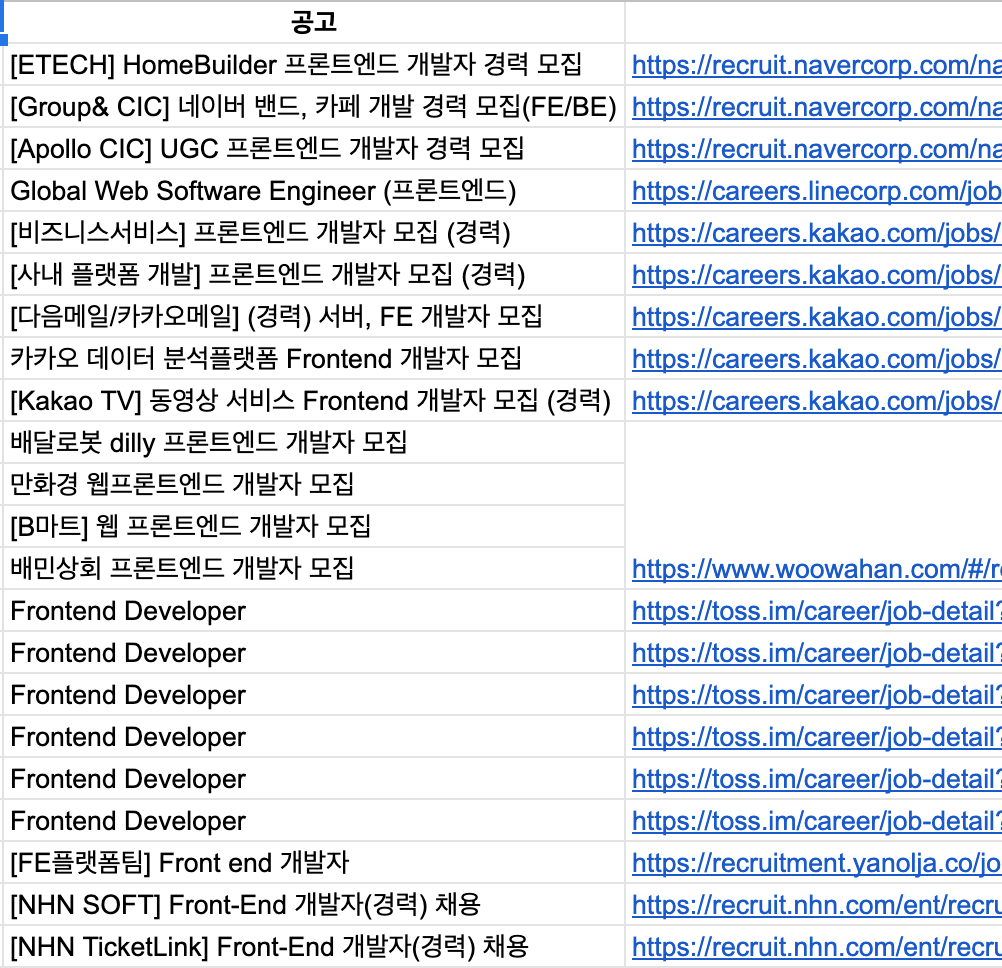Select the 만화경 웹프론트엔드 posting cell
The width and height of the screenshot is (1002, 968).
tap(314, 484)
